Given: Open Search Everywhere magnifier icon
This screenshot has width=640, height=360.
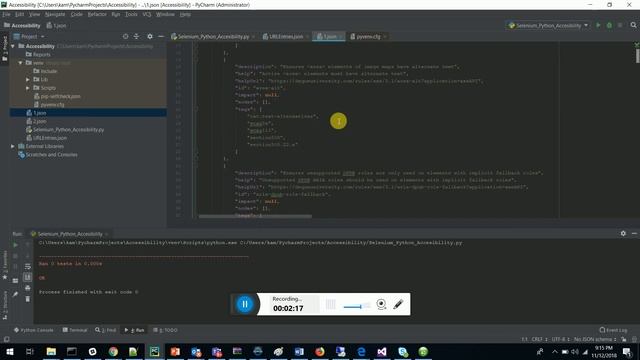Looking at the screenshot, I should point(633,25).
